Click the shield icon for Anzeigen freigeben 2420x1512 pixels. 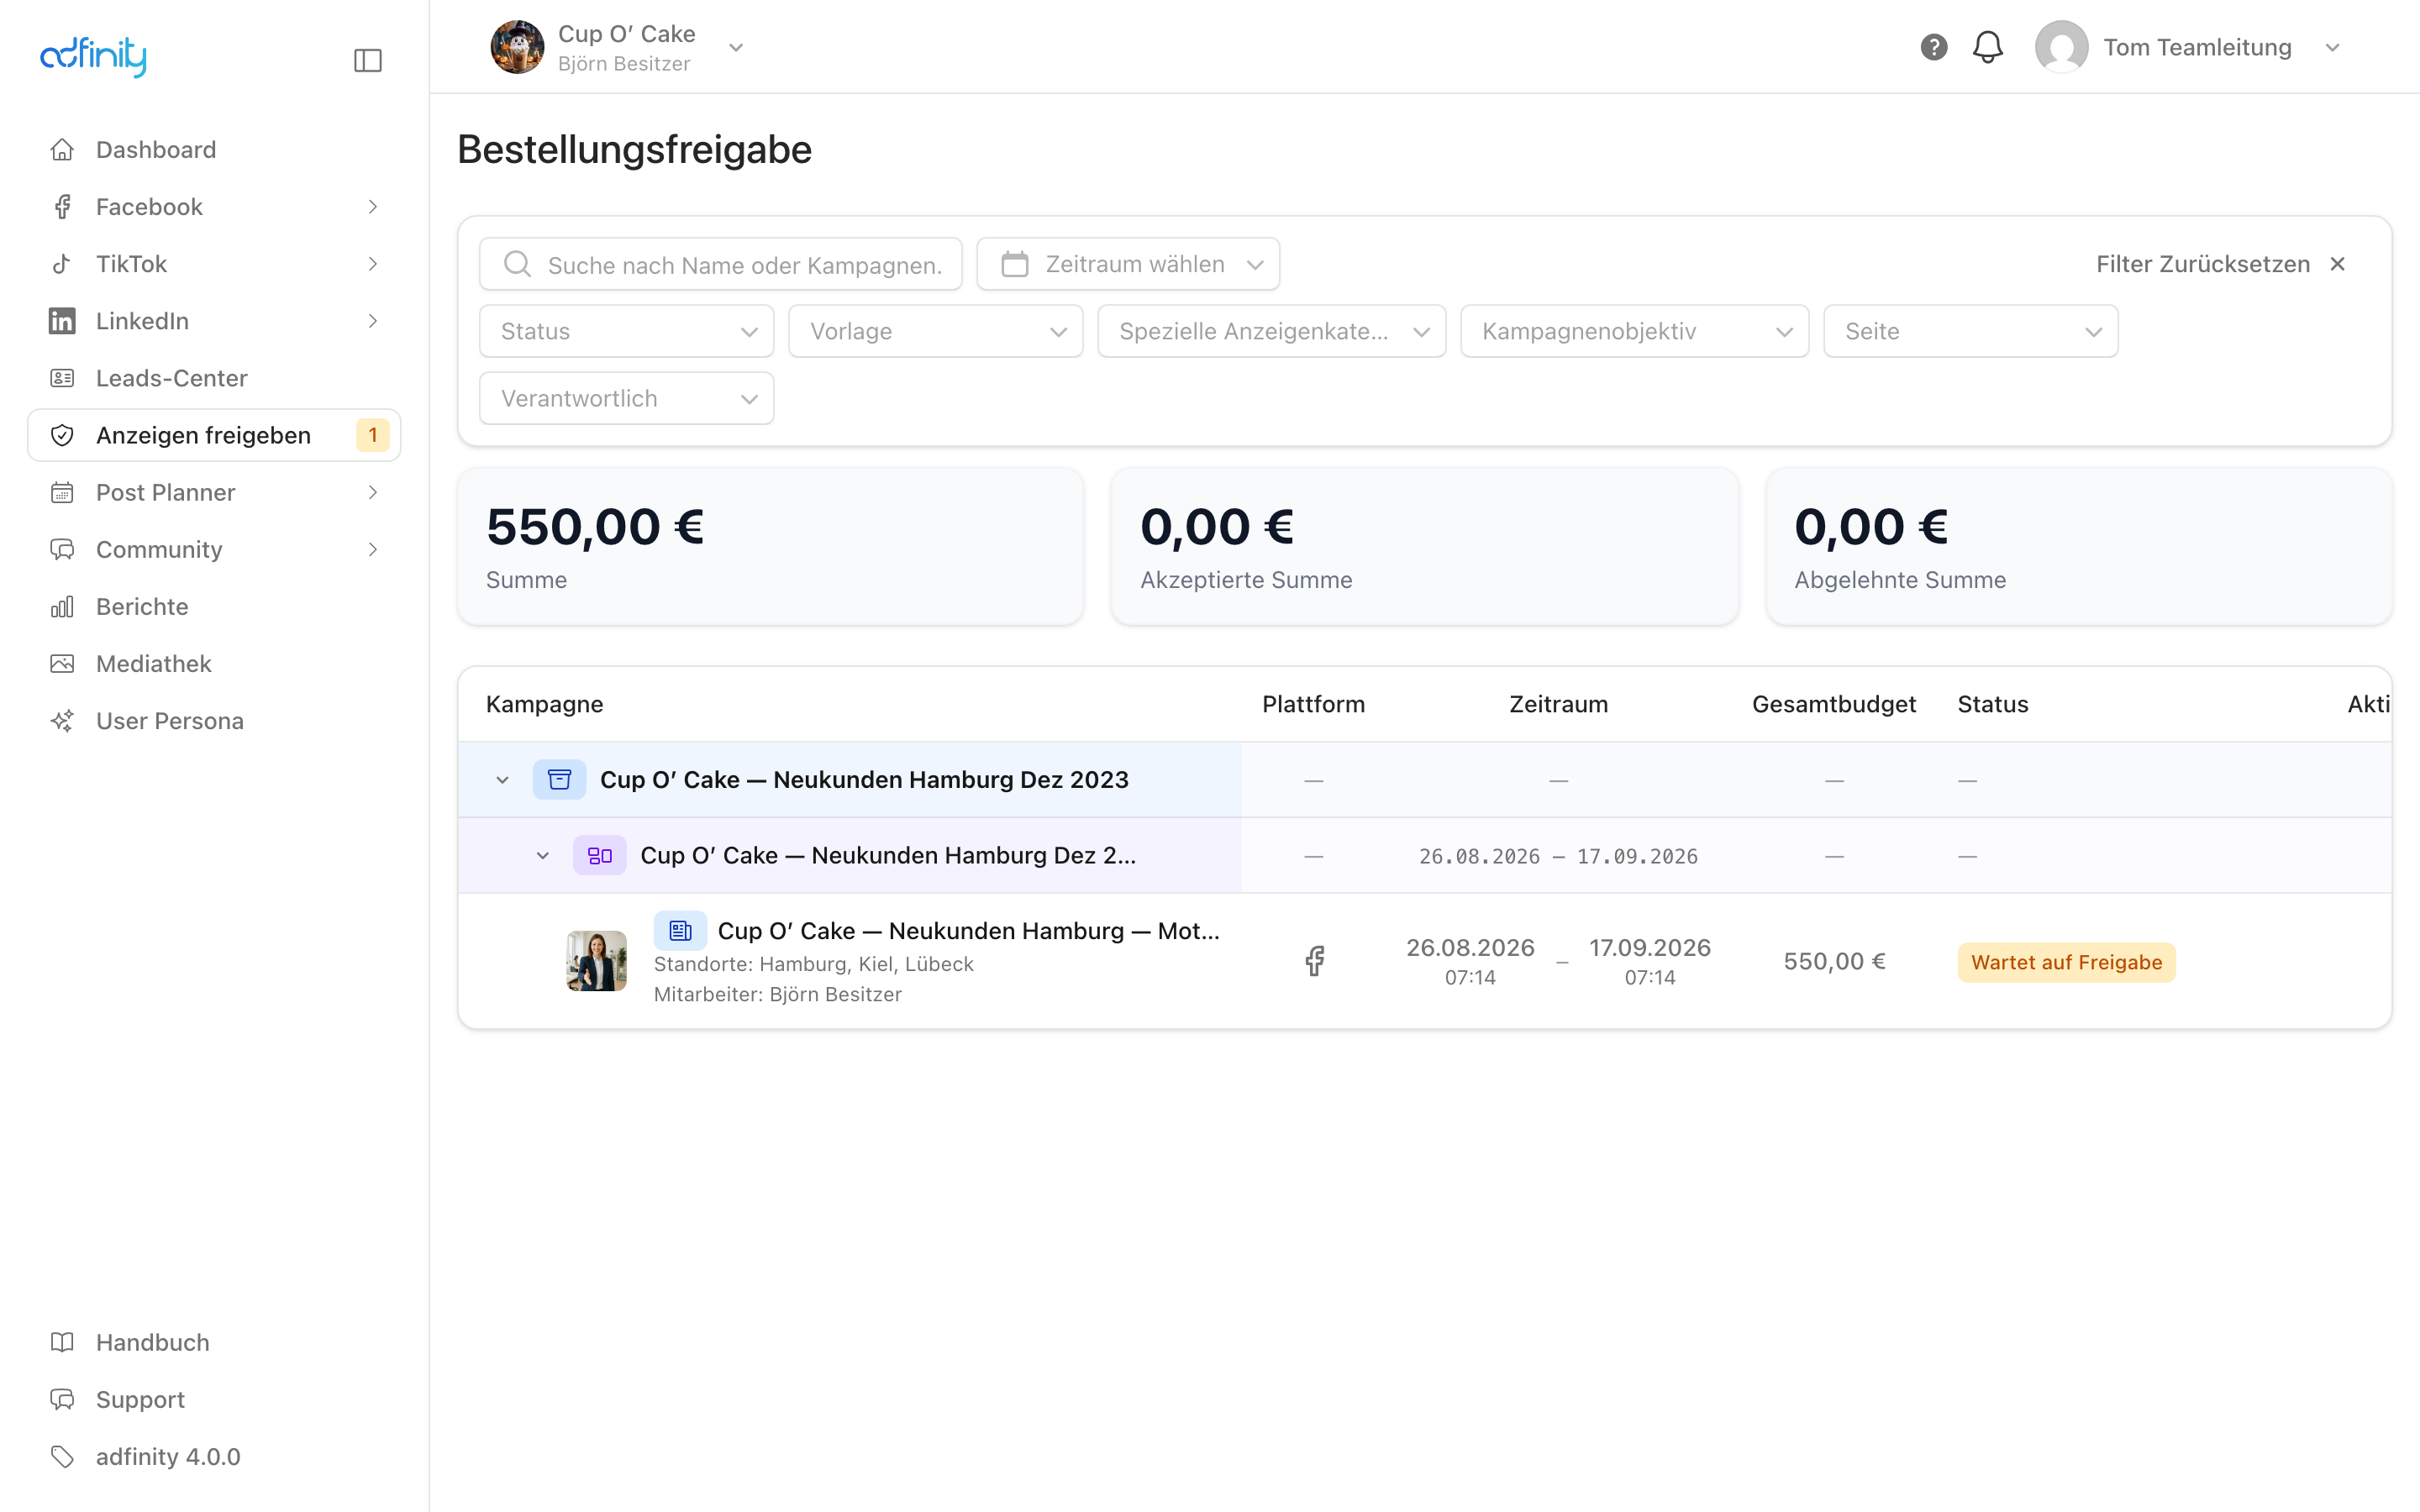pos(62,434)
